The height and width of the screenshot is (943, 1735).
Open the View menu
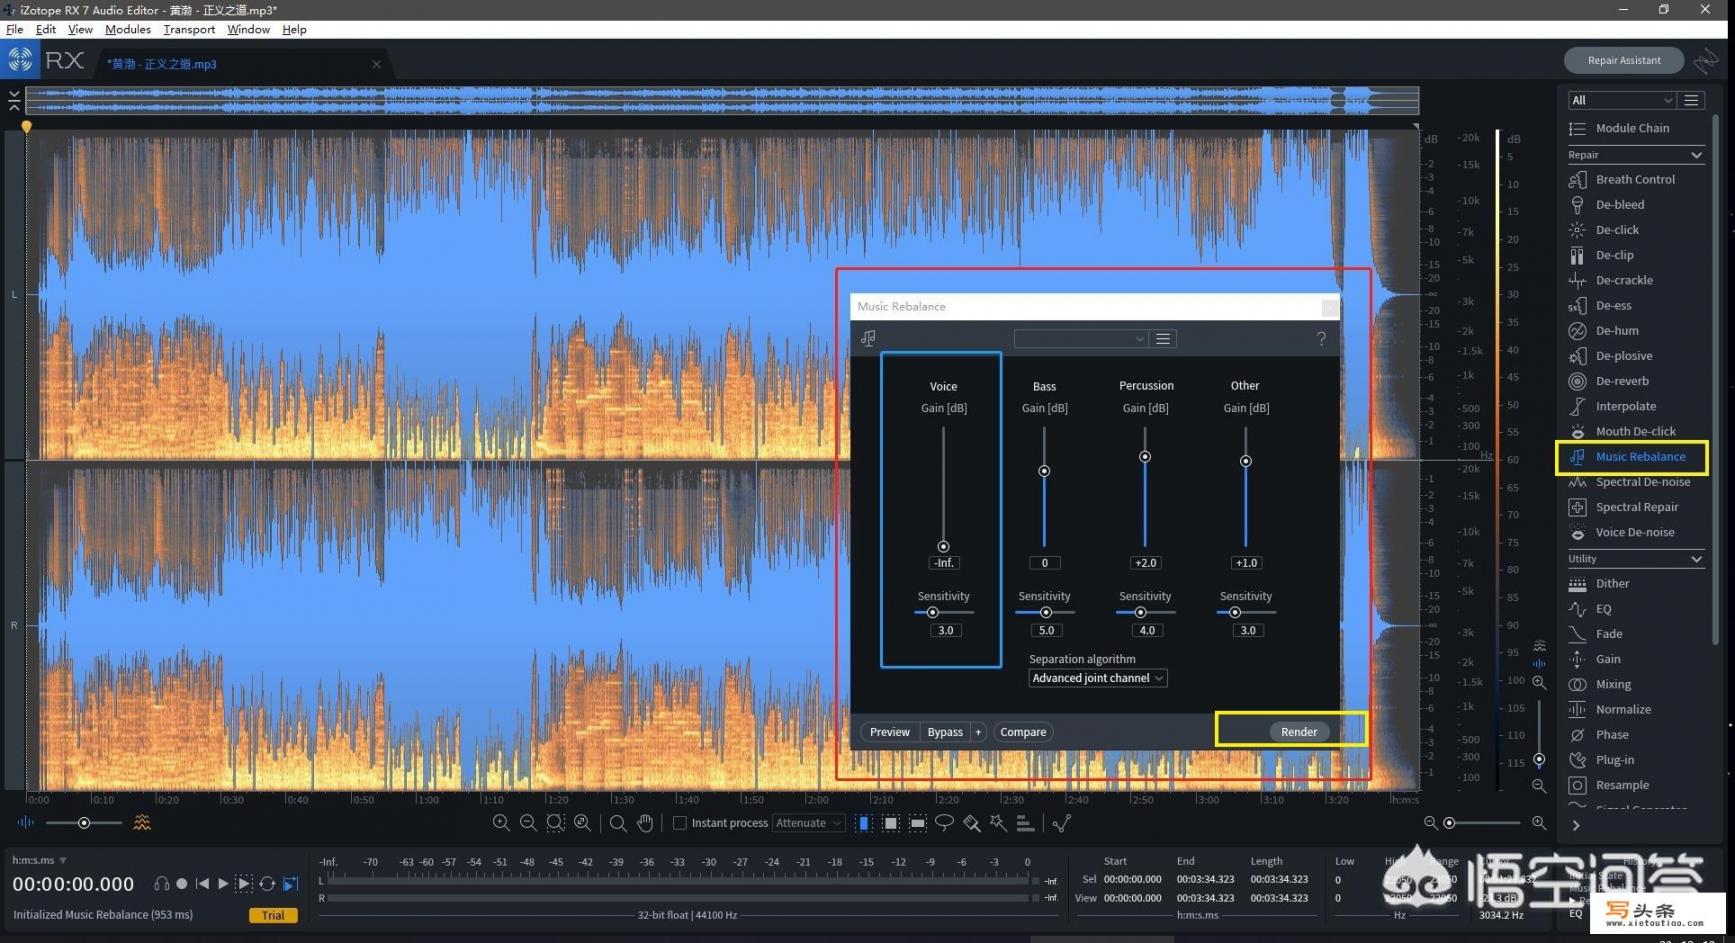[x=80, y=29]
